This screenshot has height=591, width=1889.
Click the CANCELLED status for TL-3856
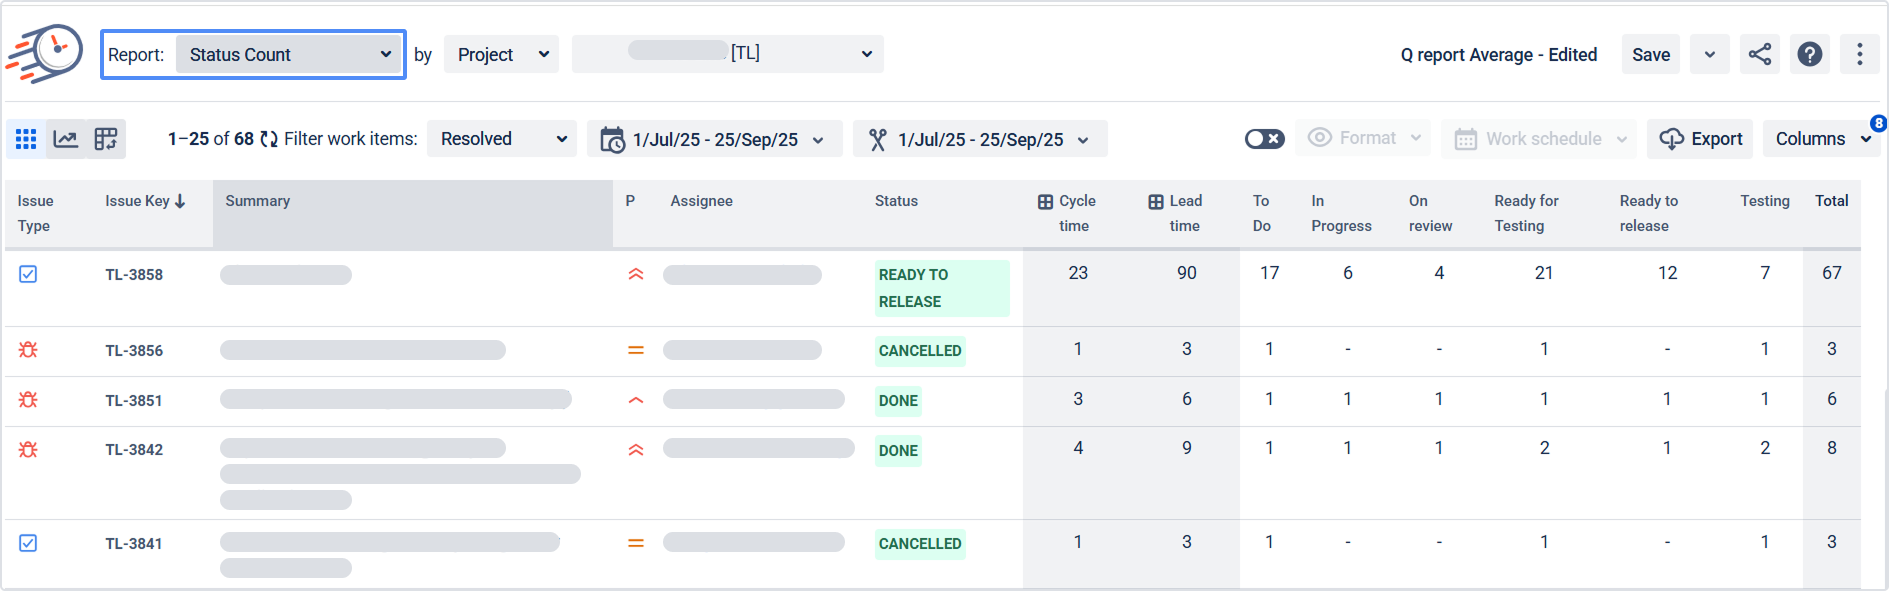[x=920, y=351]
